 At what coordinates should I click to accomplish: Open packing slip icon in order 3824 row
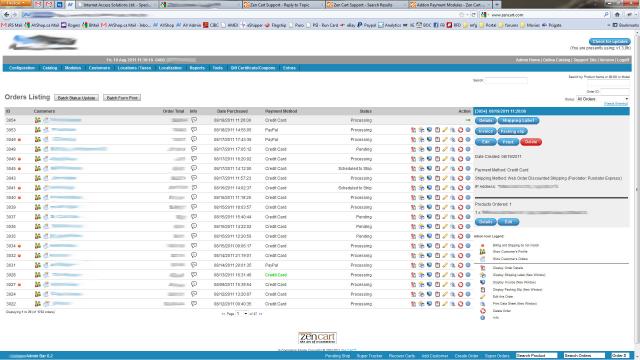point(437,294)
